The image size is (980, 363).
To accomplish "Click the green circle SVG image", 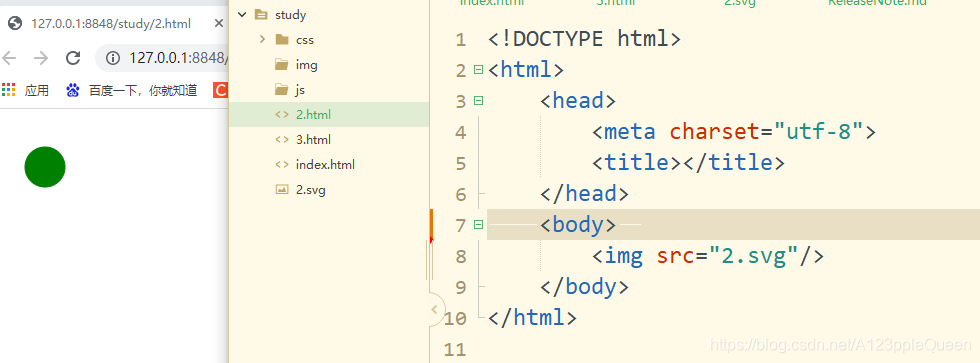I will tap(45, 167).
